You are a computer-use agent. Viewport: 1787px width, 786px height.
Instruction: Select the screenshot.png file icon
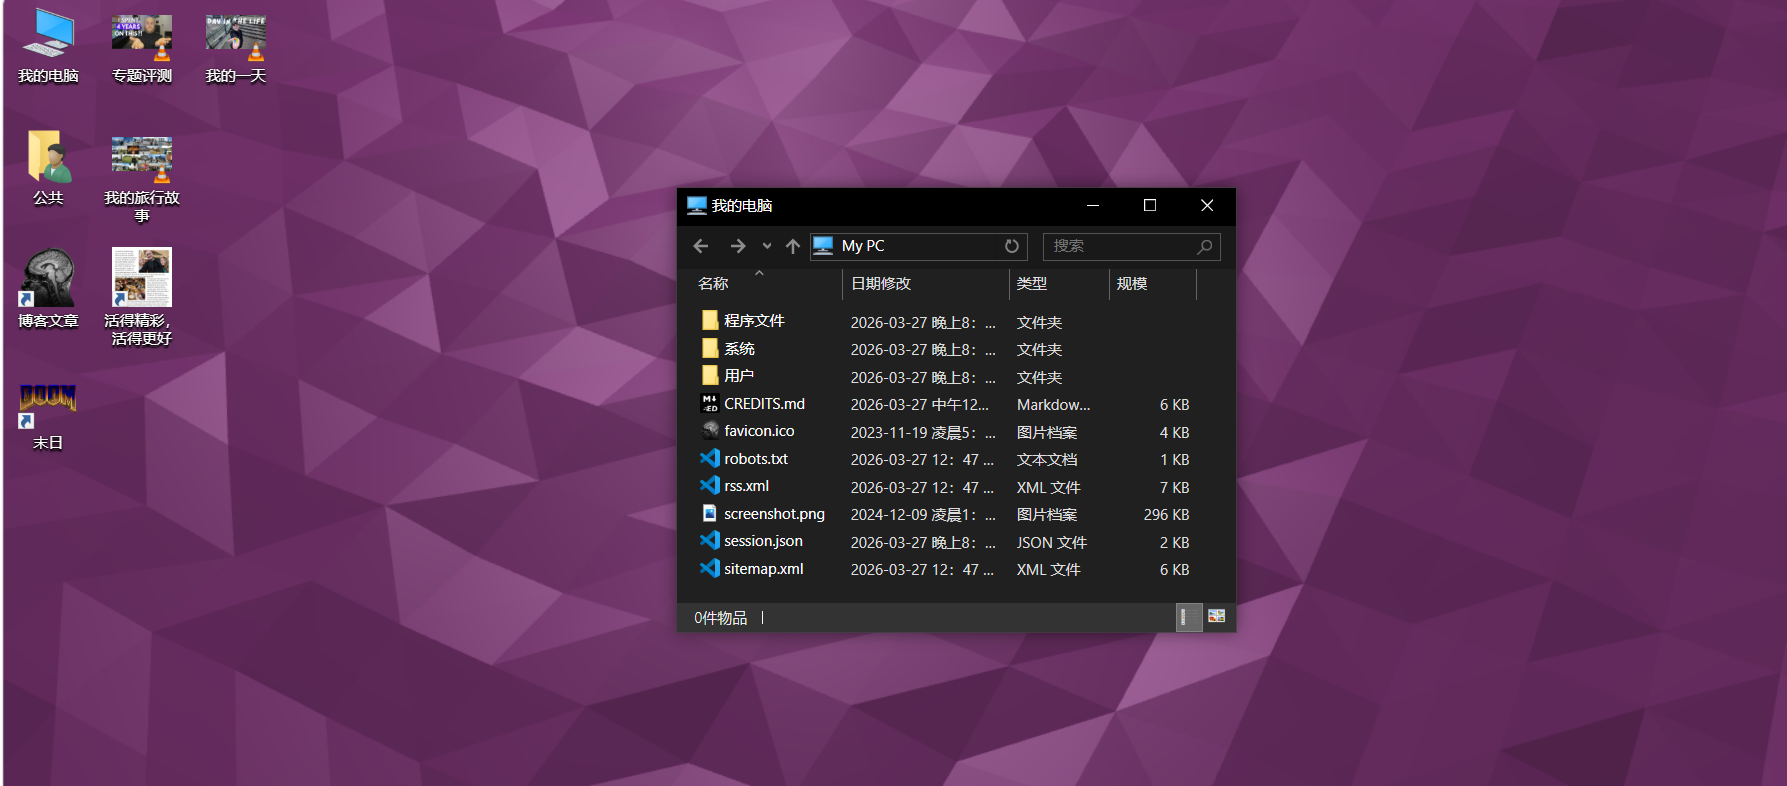(x=710, y=513)
